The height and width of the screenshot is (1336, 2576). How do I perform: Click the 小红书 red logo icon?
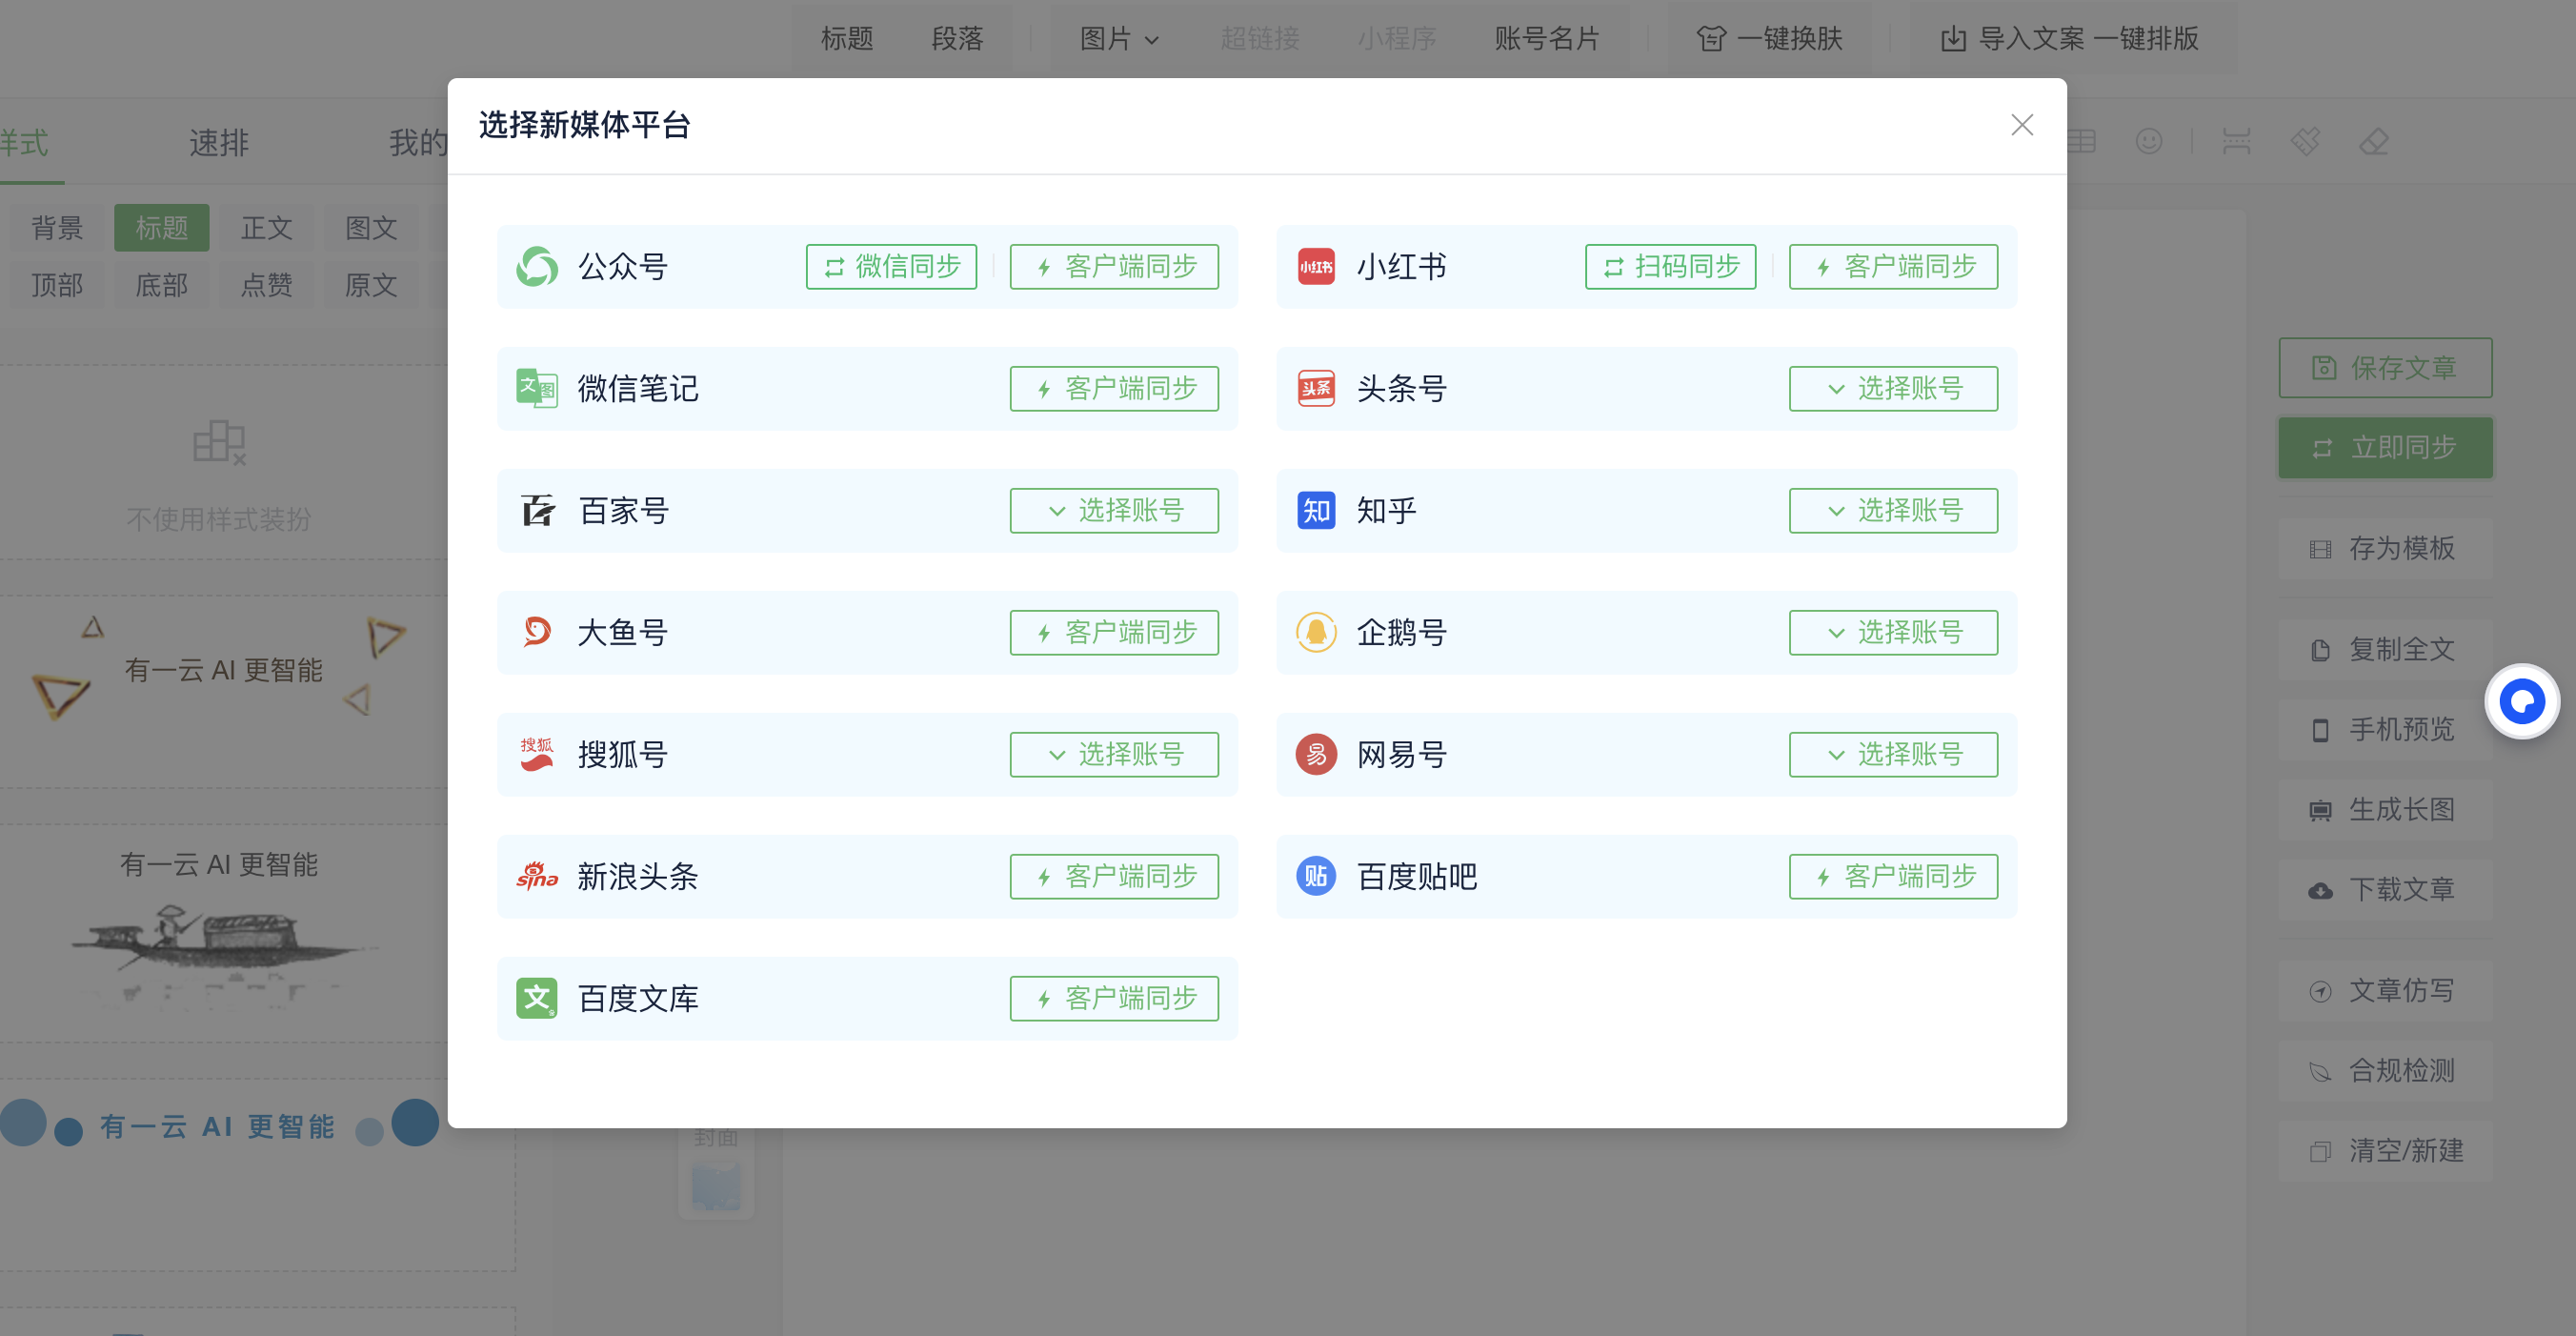coord(1316,266)
